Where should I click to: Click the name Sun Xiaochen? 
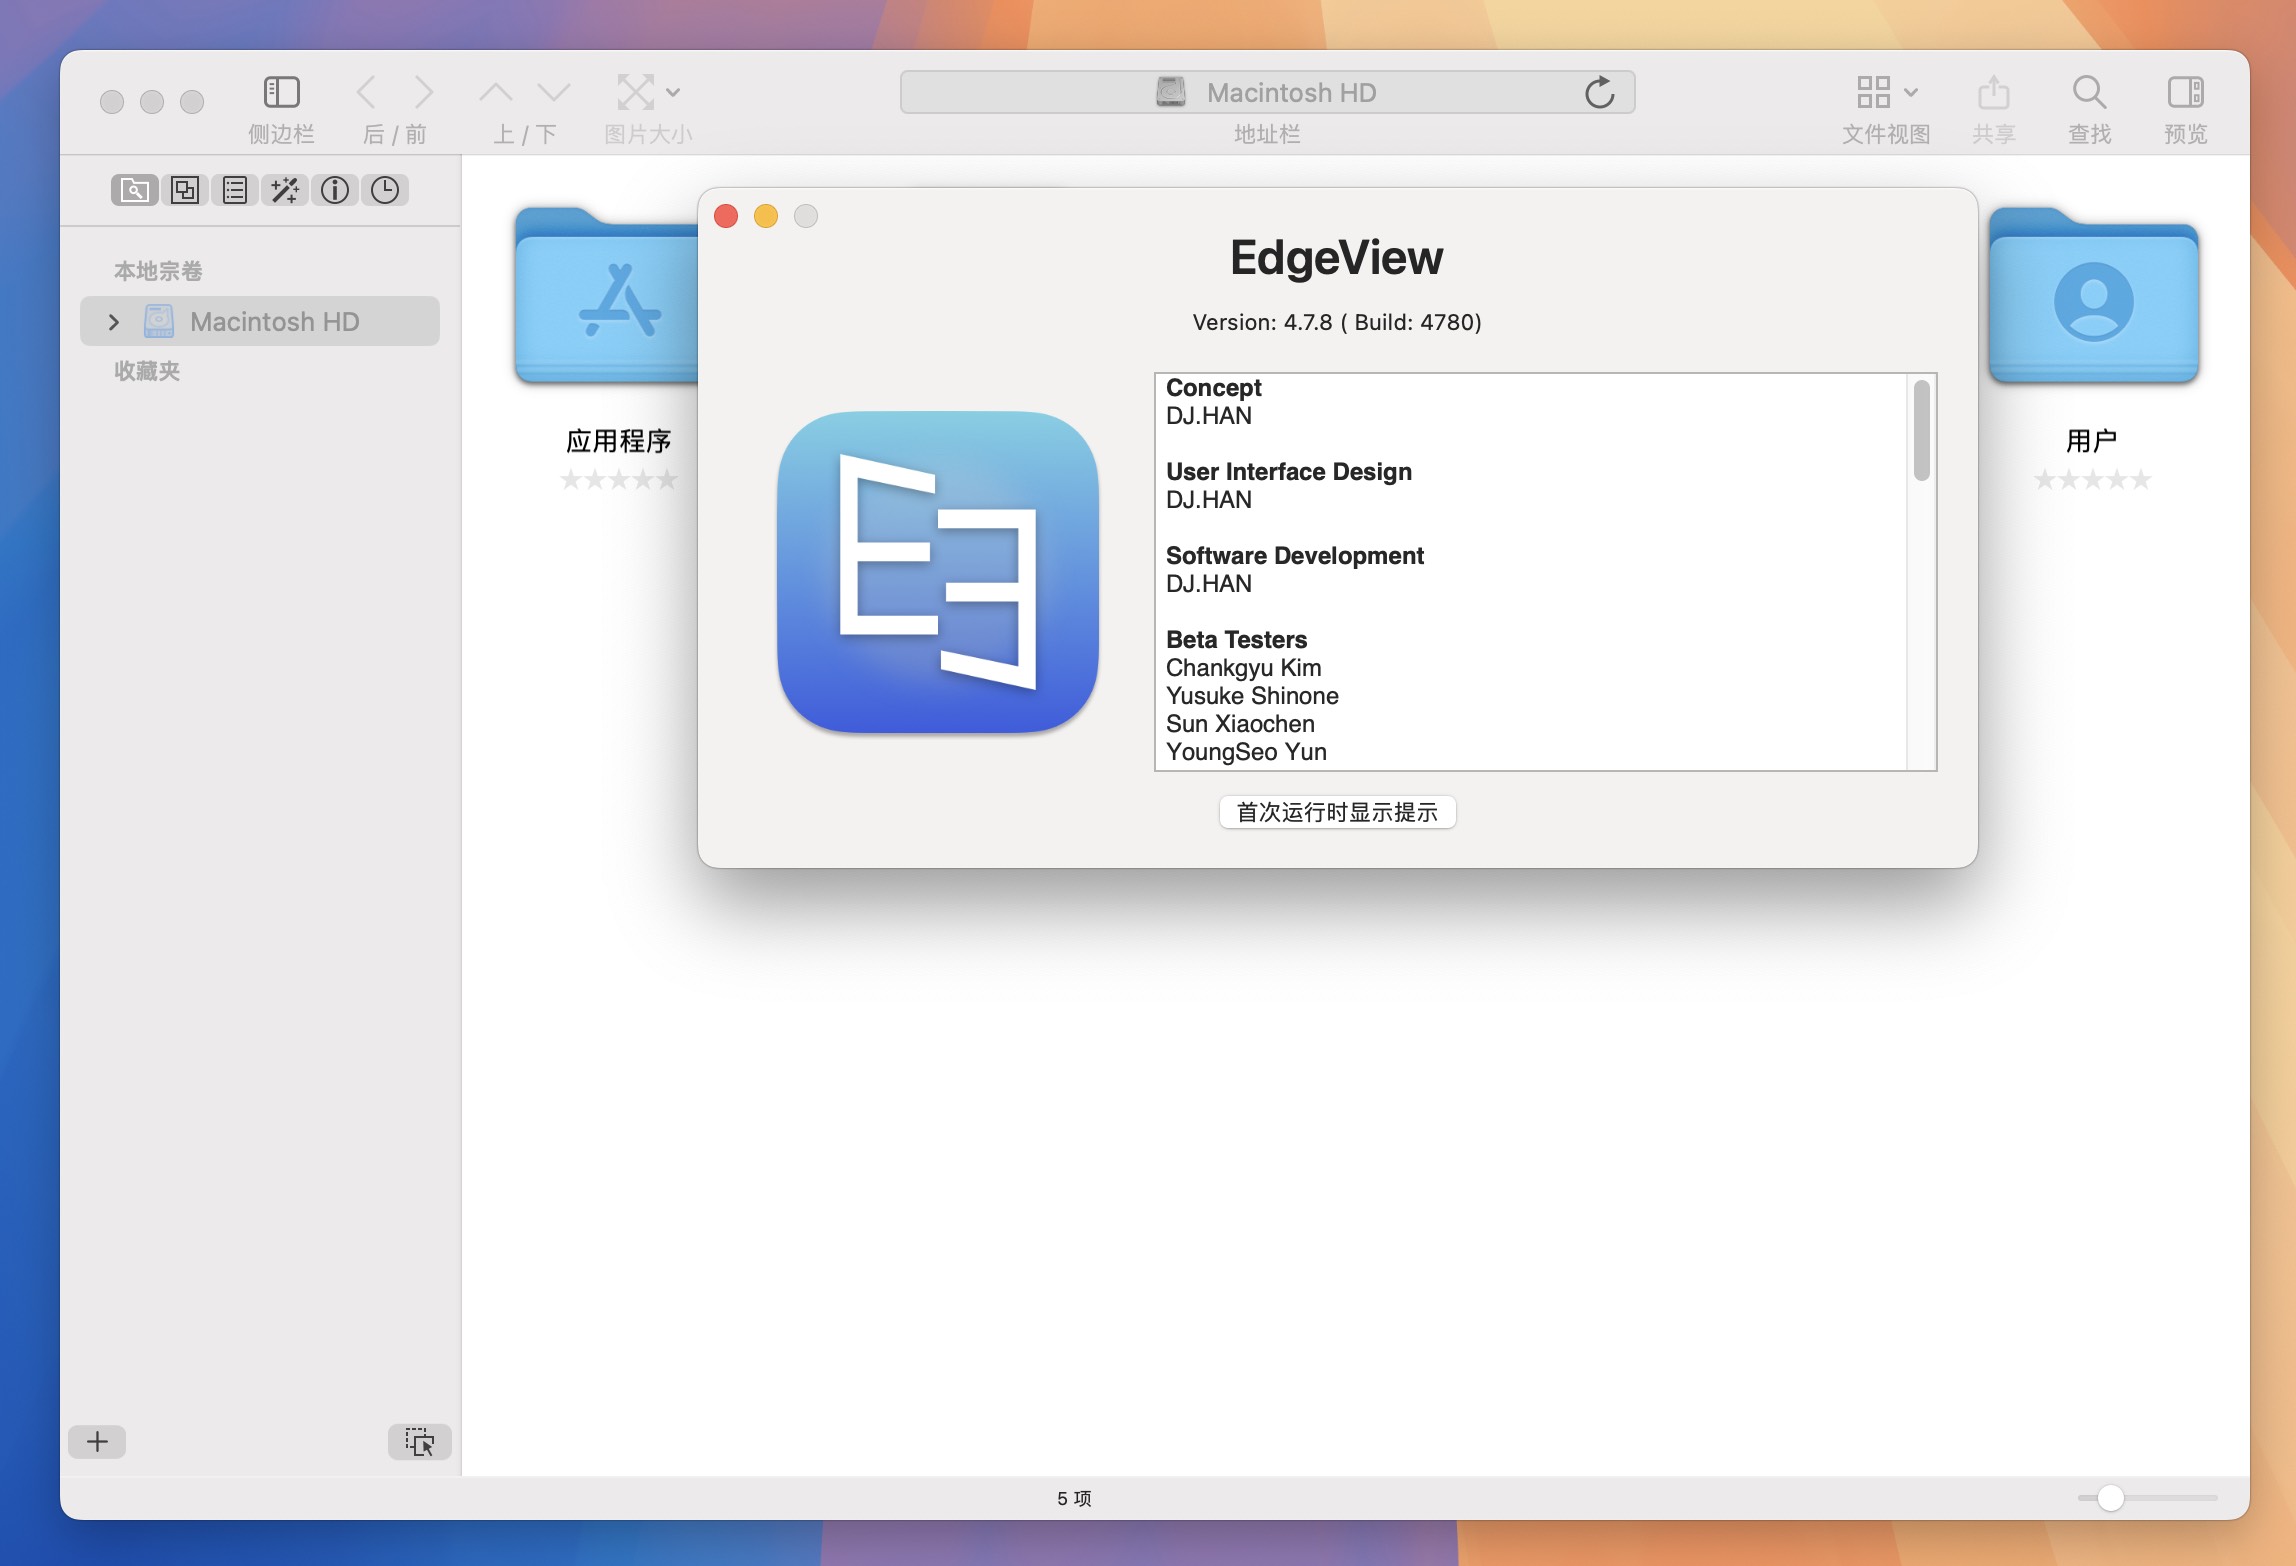coord(1240,723)
